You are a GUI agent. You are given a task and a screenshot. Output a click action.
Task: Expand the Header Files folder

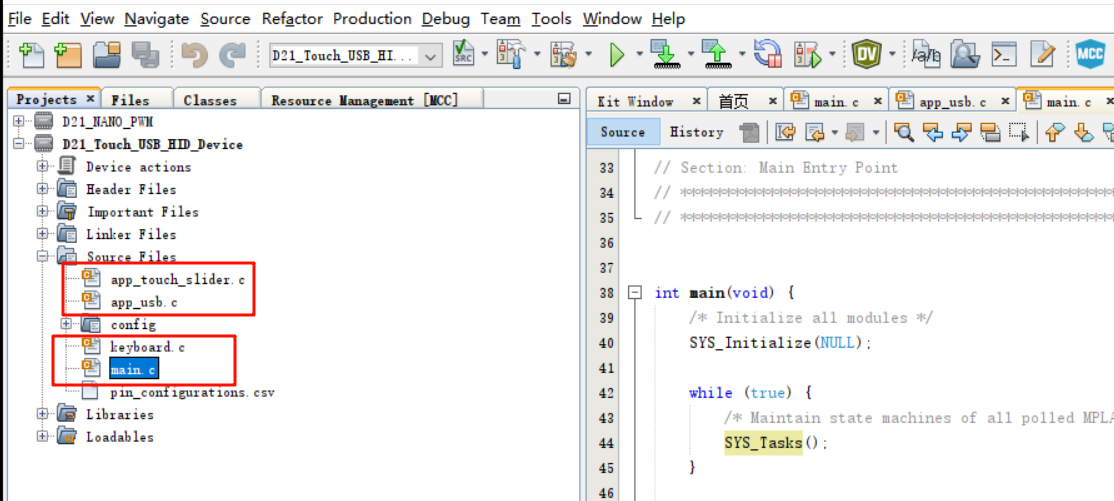click(x=43, y=189)
